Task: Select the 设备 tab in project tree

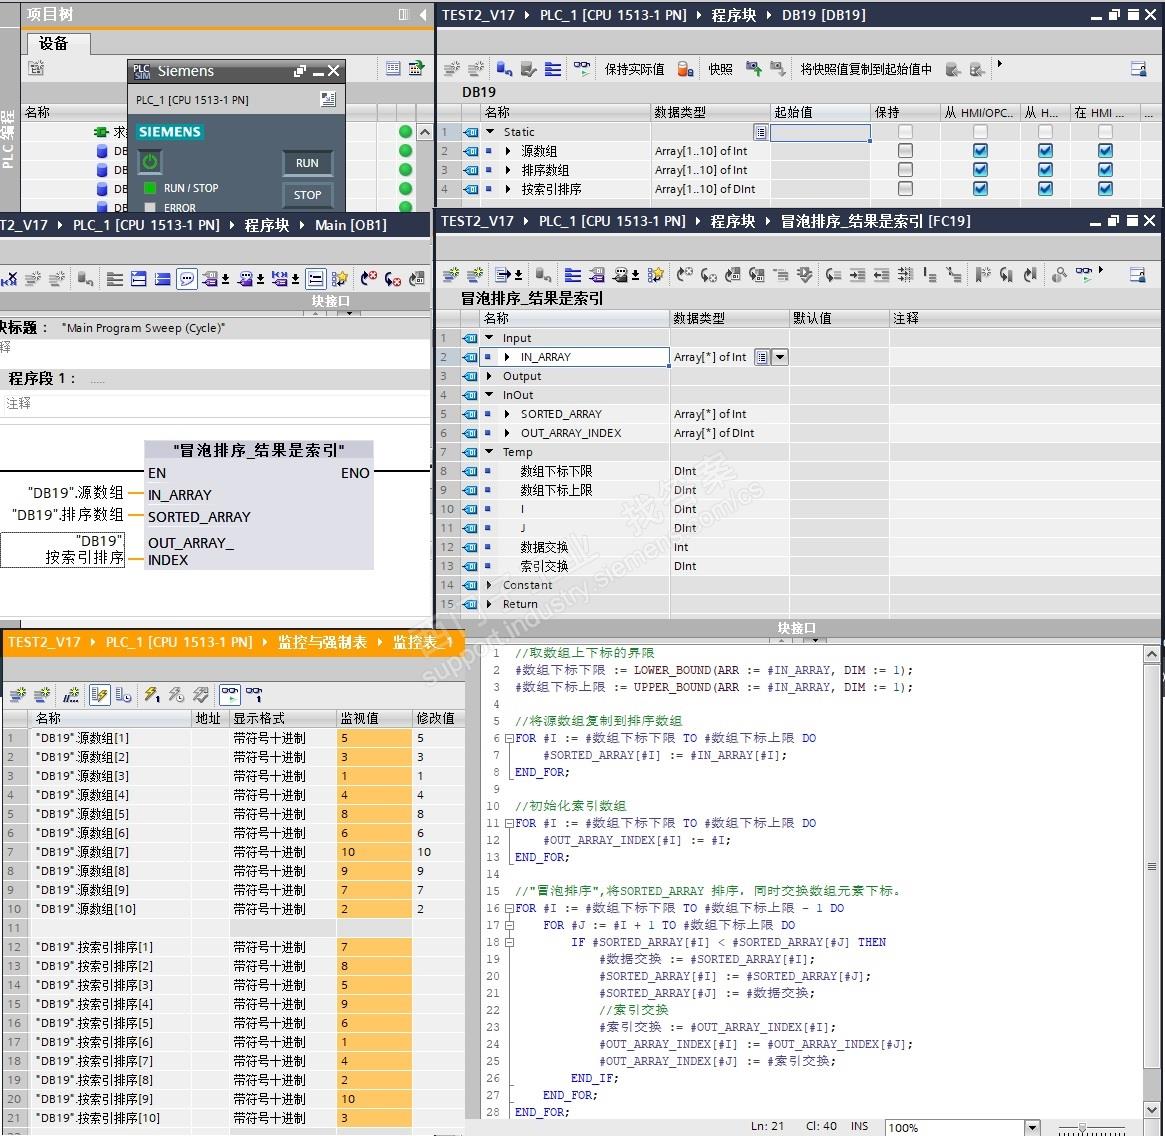Action: click(54, 43)
